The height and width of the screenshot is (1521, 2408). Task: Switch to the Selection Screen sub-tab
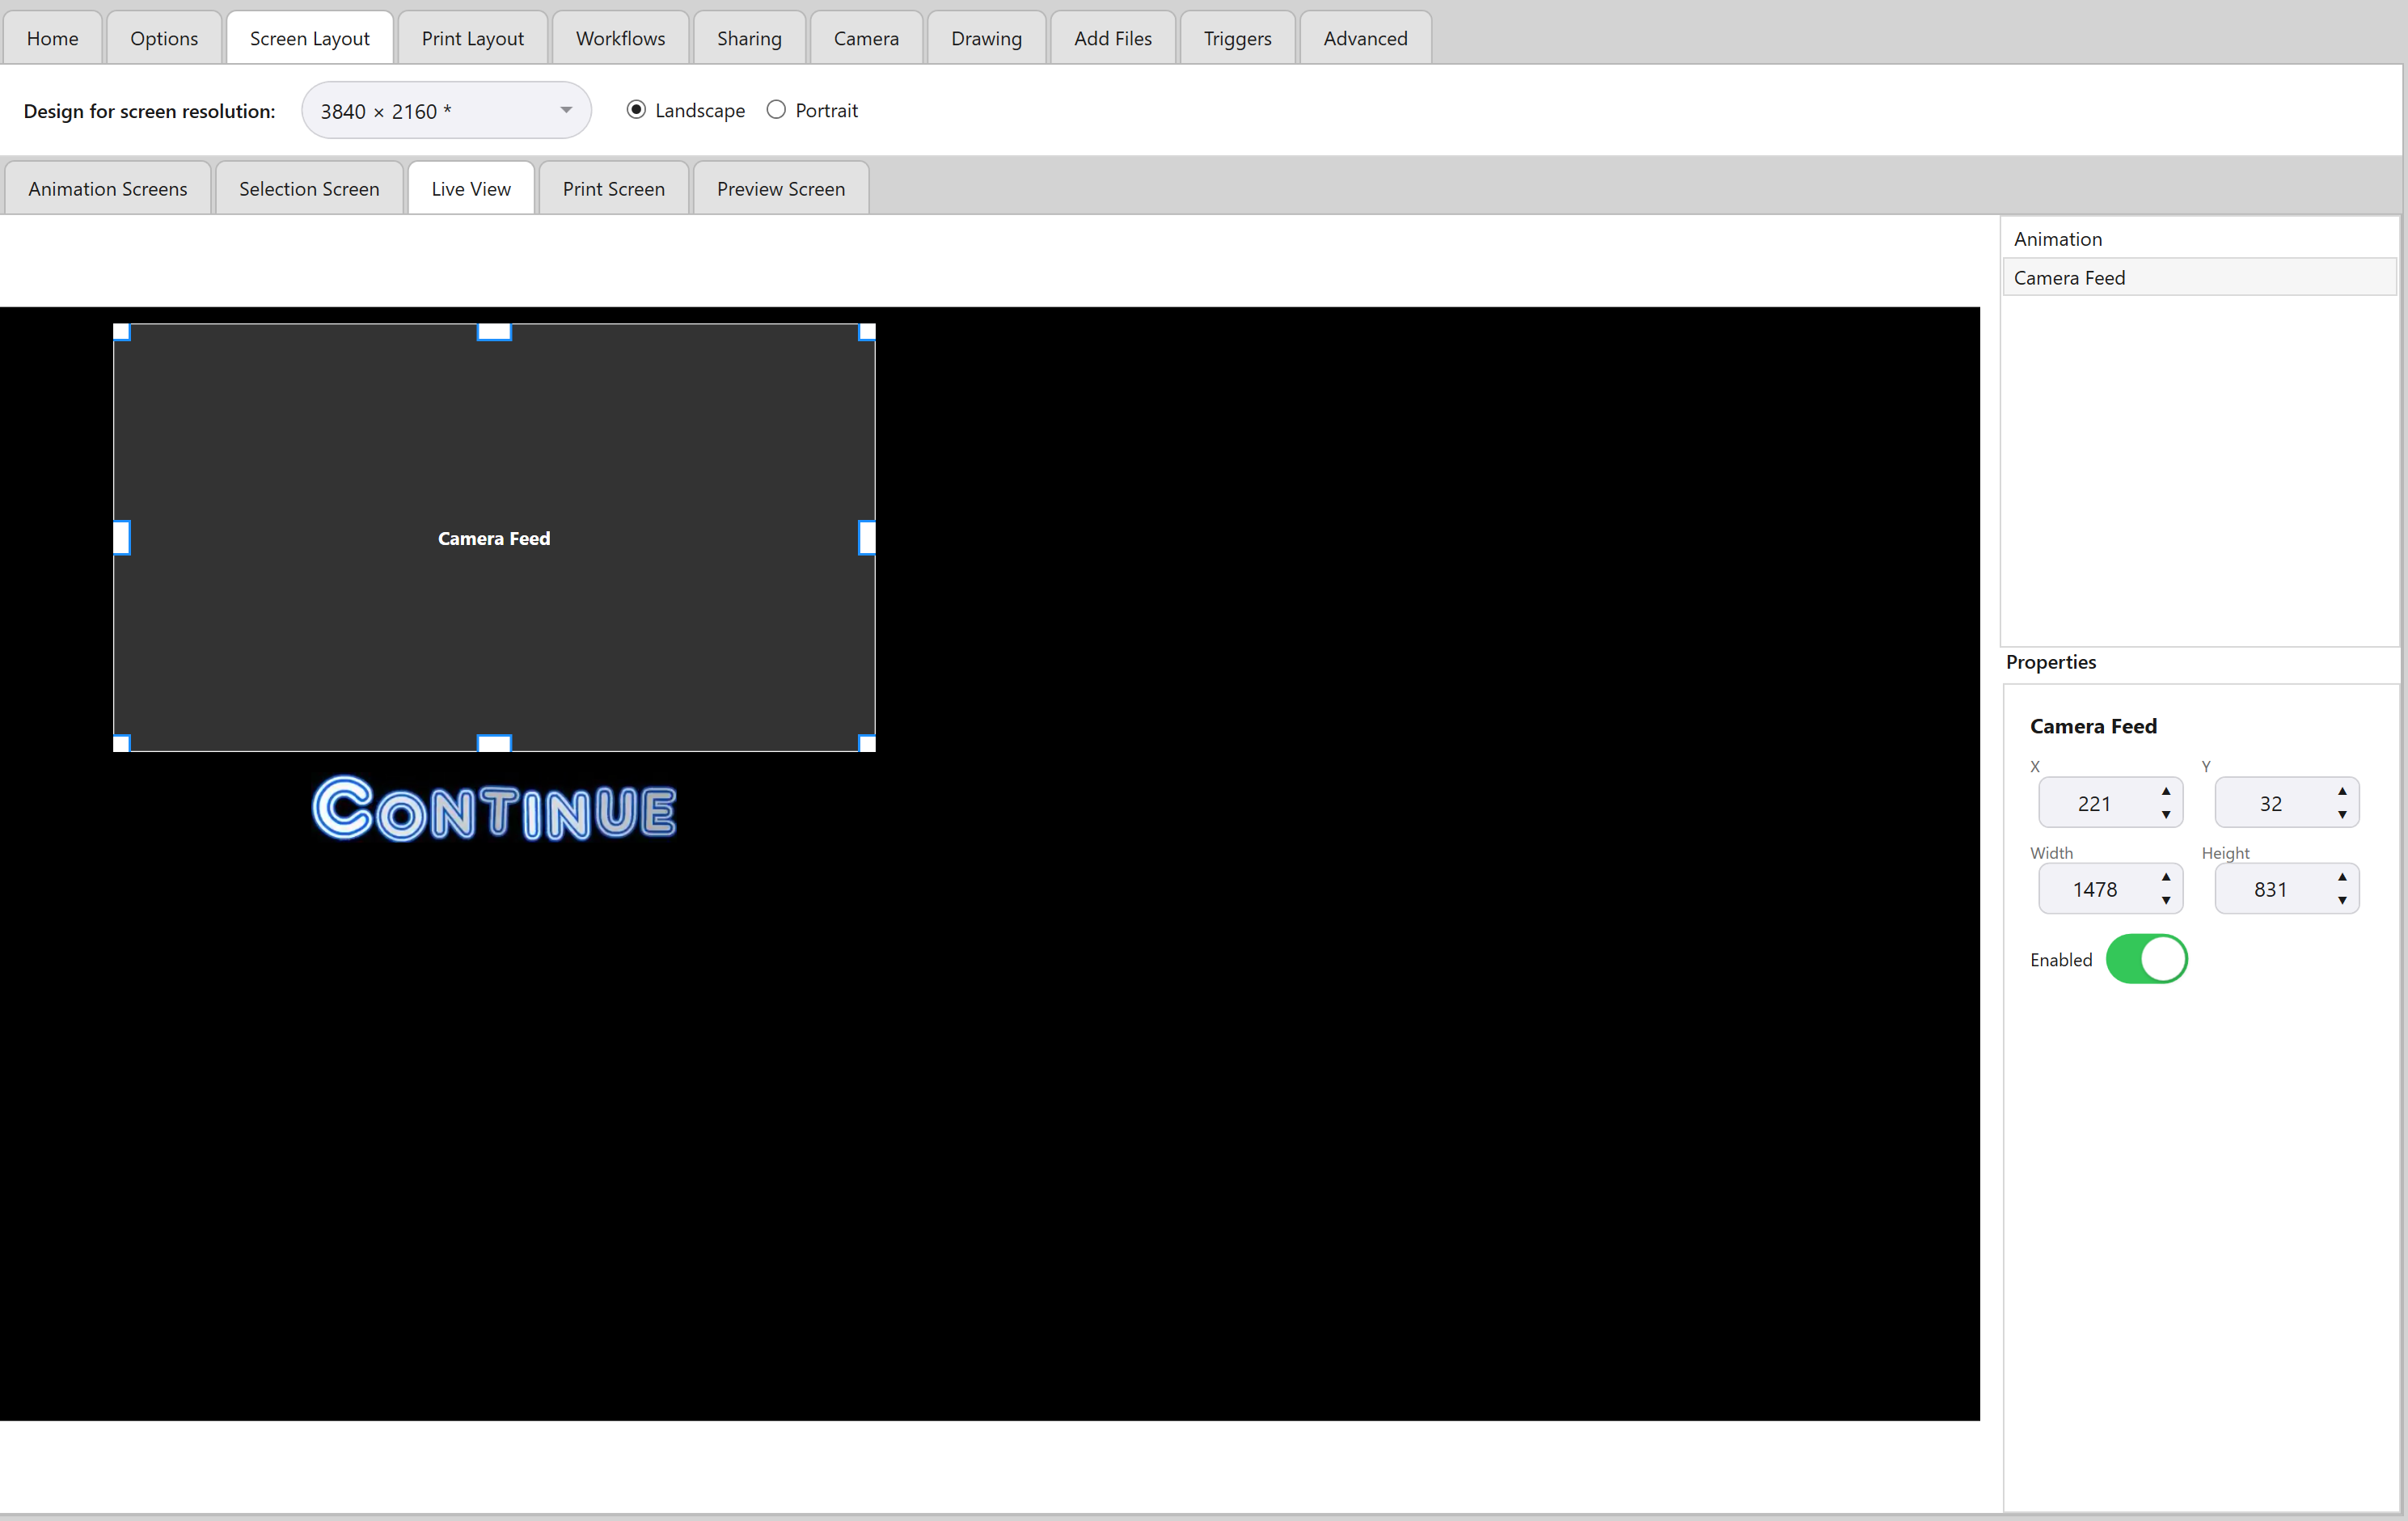309,188
